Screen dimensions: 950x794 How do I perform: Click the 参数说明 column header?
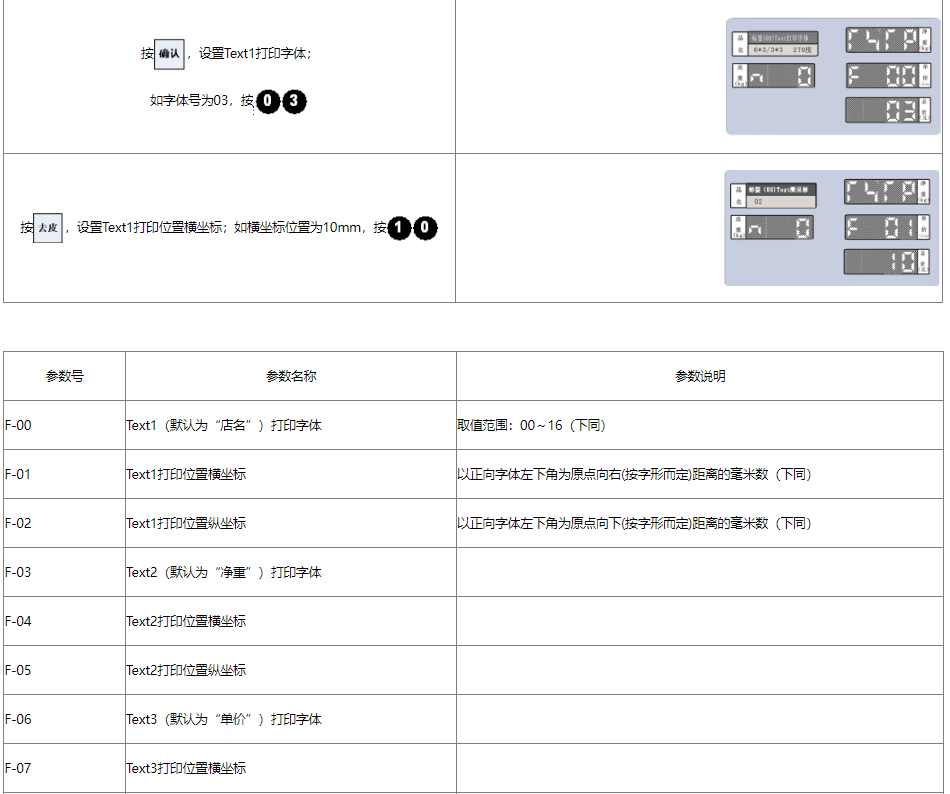pos(700,376)
